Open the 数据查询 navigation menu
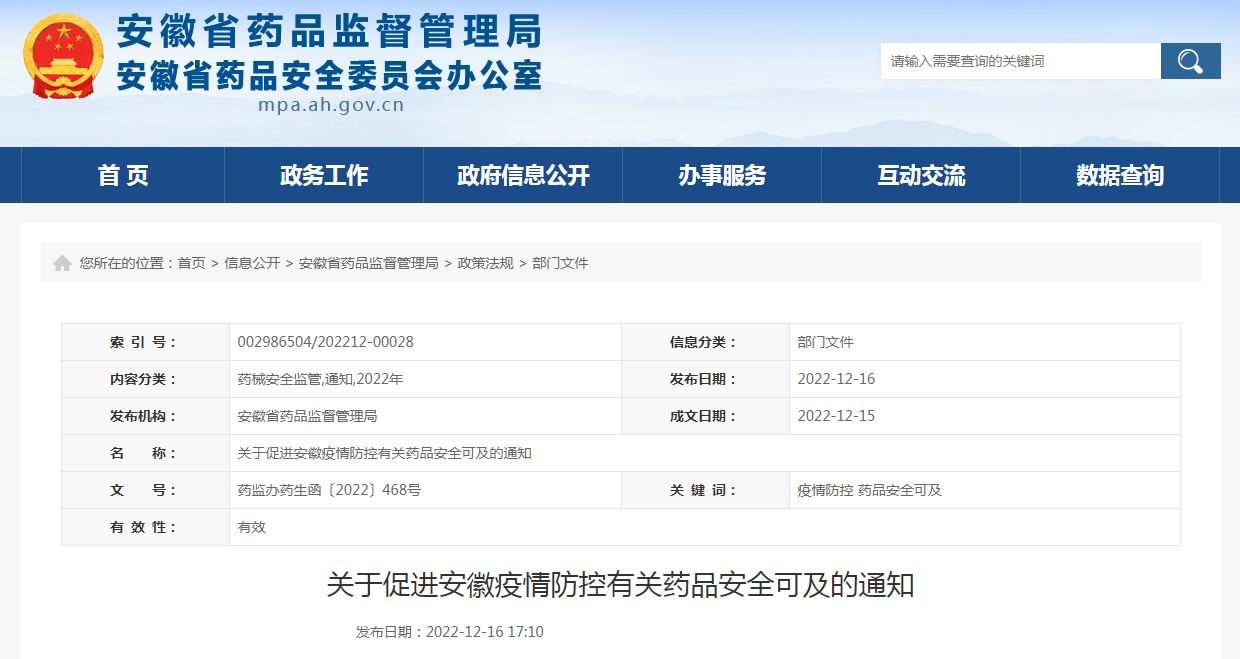 coord(1120,175)
